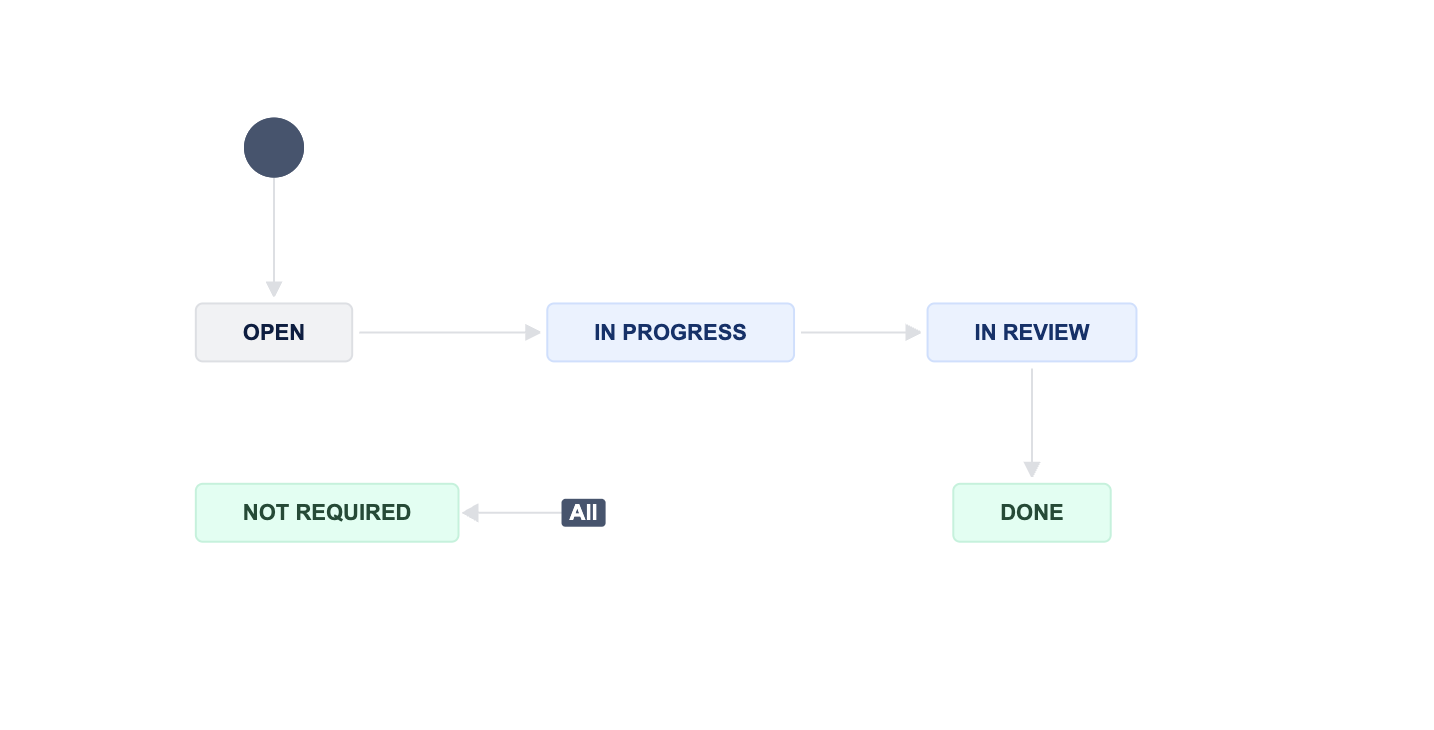This screenshot has width=1434, height=730.
Task: Click the arrowhead pointing into OPEN status
Action: coord(274,289)
